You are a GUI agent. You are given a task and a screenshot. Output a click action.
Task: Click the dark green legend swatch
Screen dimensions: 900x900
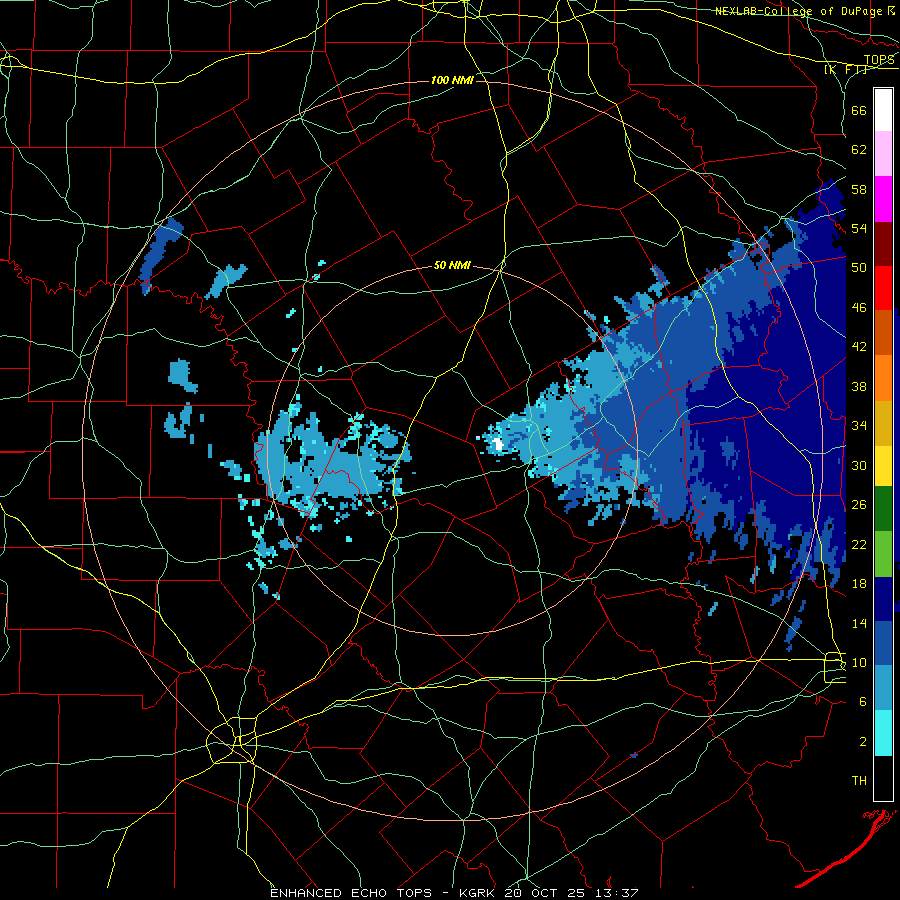click(x=883, y=509)
